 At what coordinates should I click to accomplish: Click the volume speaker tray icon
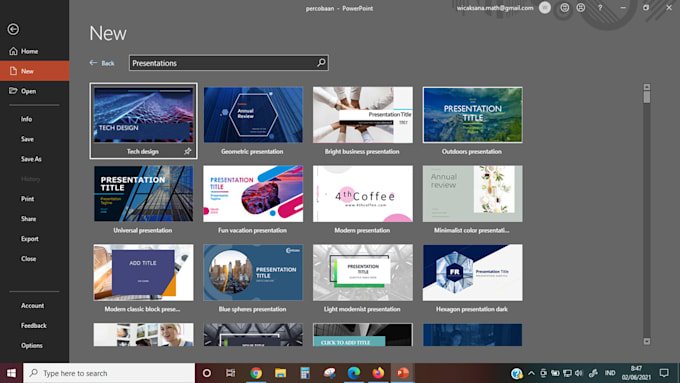[x=579, y=373]
